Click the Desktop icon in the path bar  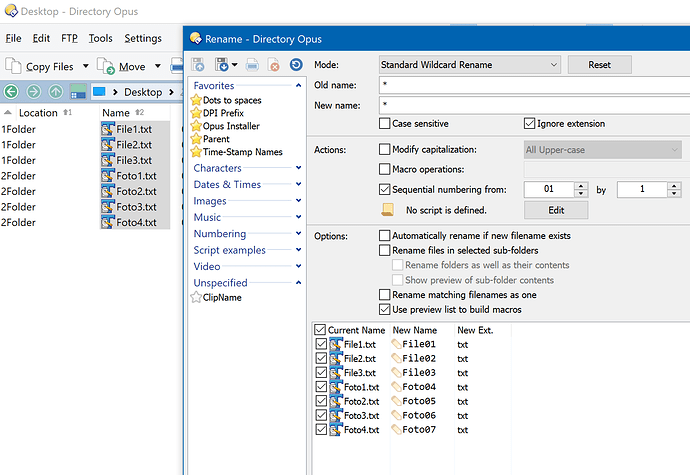pyautogui.click(x=99, y=92)
